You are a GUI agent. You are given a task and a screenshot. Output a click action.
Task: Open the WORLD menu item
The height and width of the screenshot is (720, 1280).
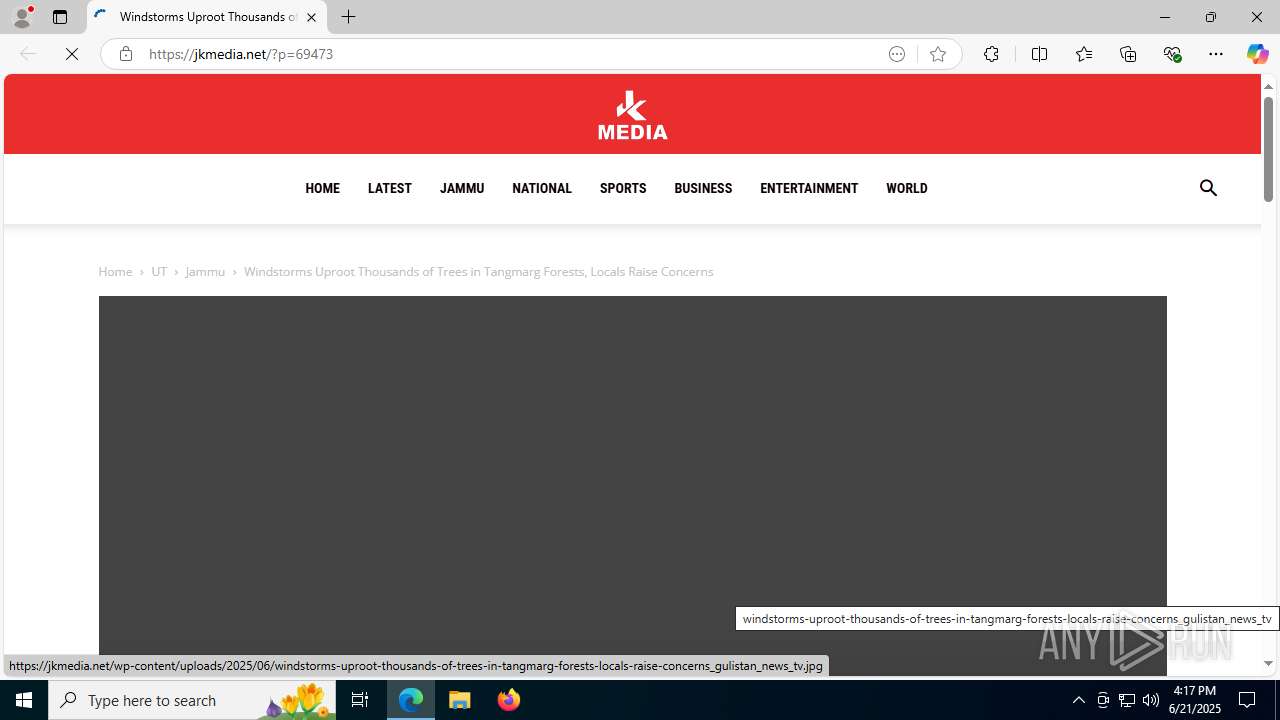click(907, 188)
